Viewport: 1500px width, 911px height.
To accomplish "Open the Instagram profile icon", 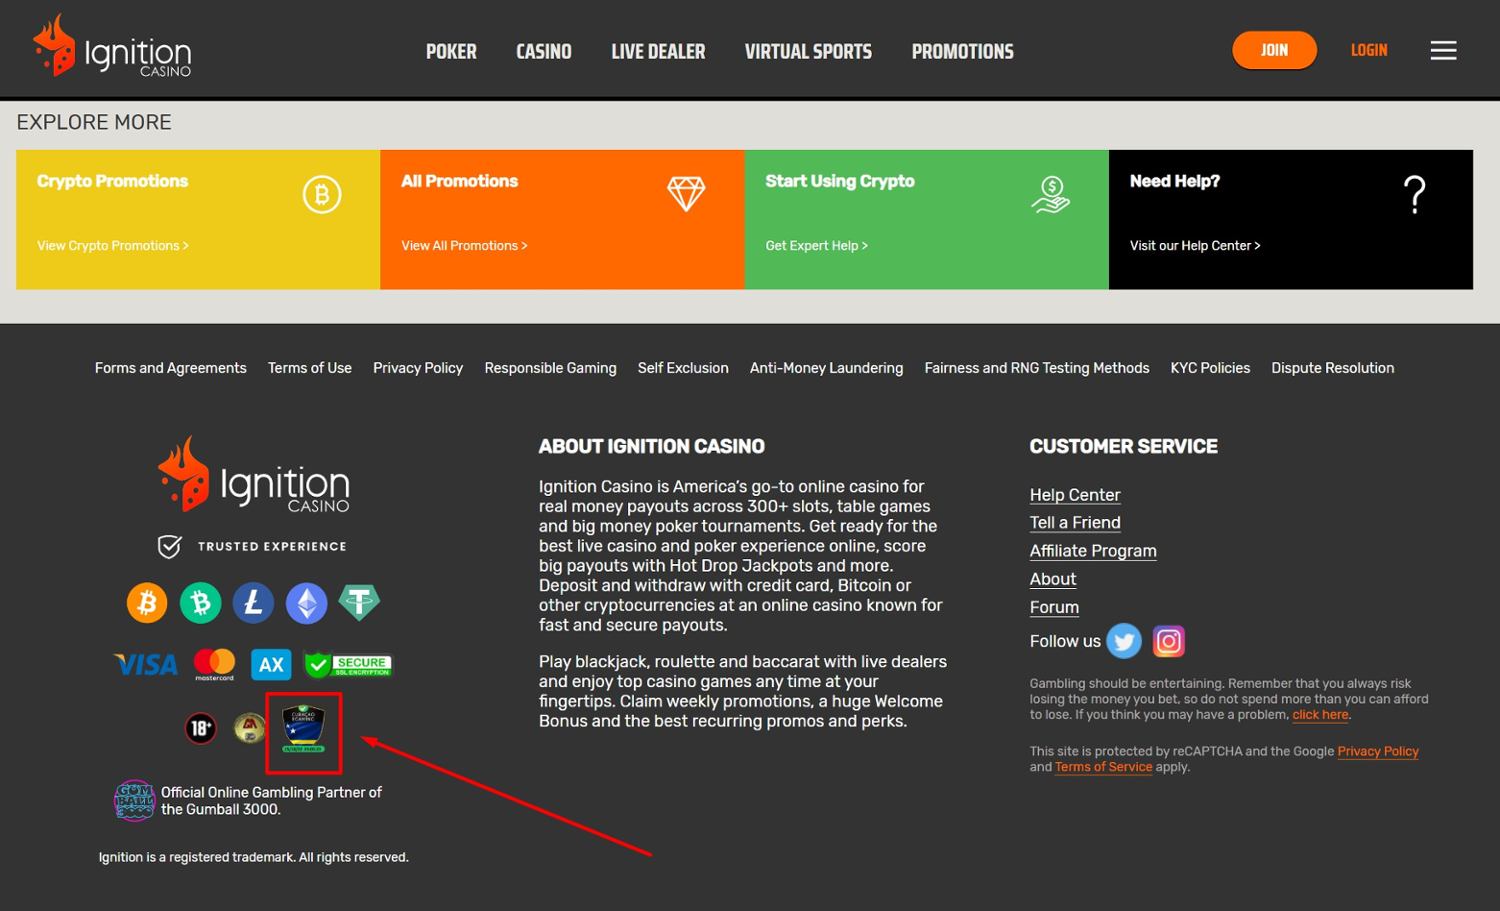I will pyautogui.click(x=1168, y=641).
